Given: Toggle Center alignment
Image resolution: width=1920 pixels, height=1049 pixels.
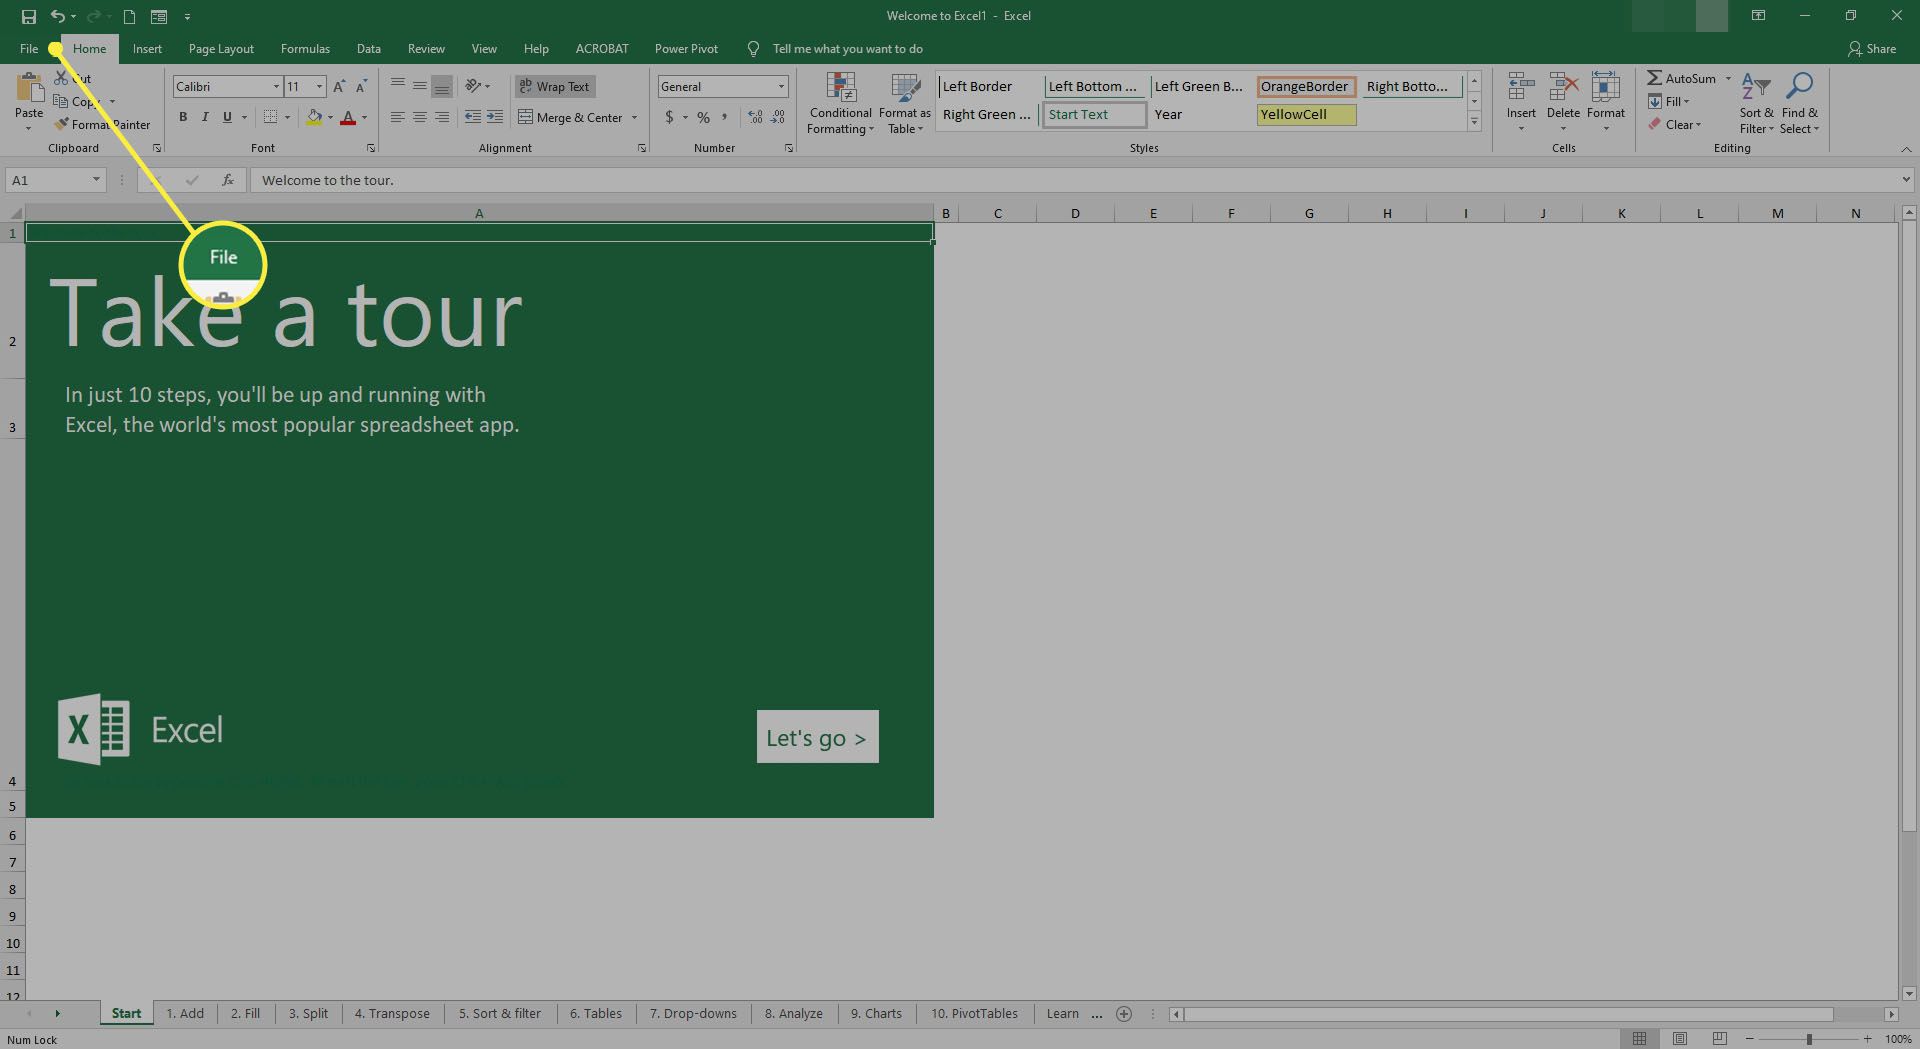Looking at the screenshot, I should pos(420,117).
